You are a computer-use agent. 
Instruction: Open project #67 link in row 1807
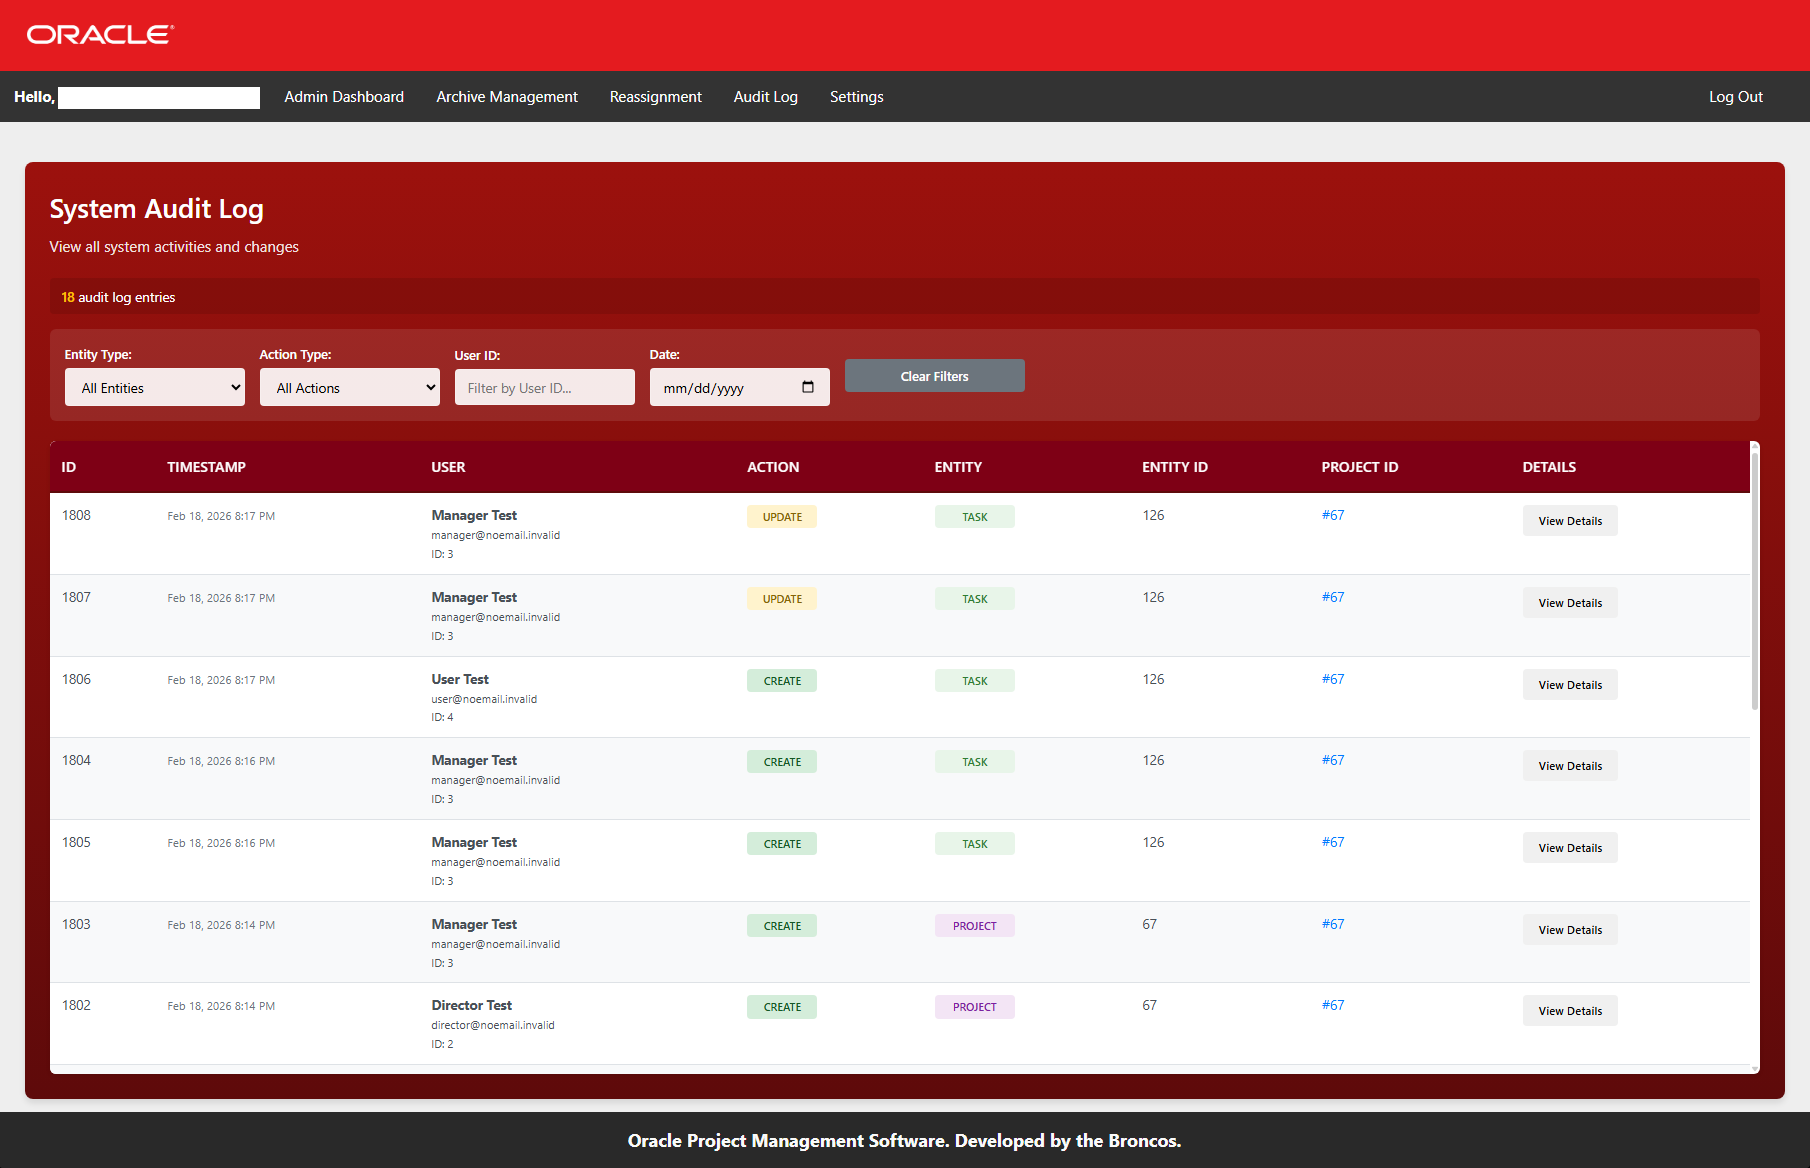pyautogui.click(x=1333, y=597)
